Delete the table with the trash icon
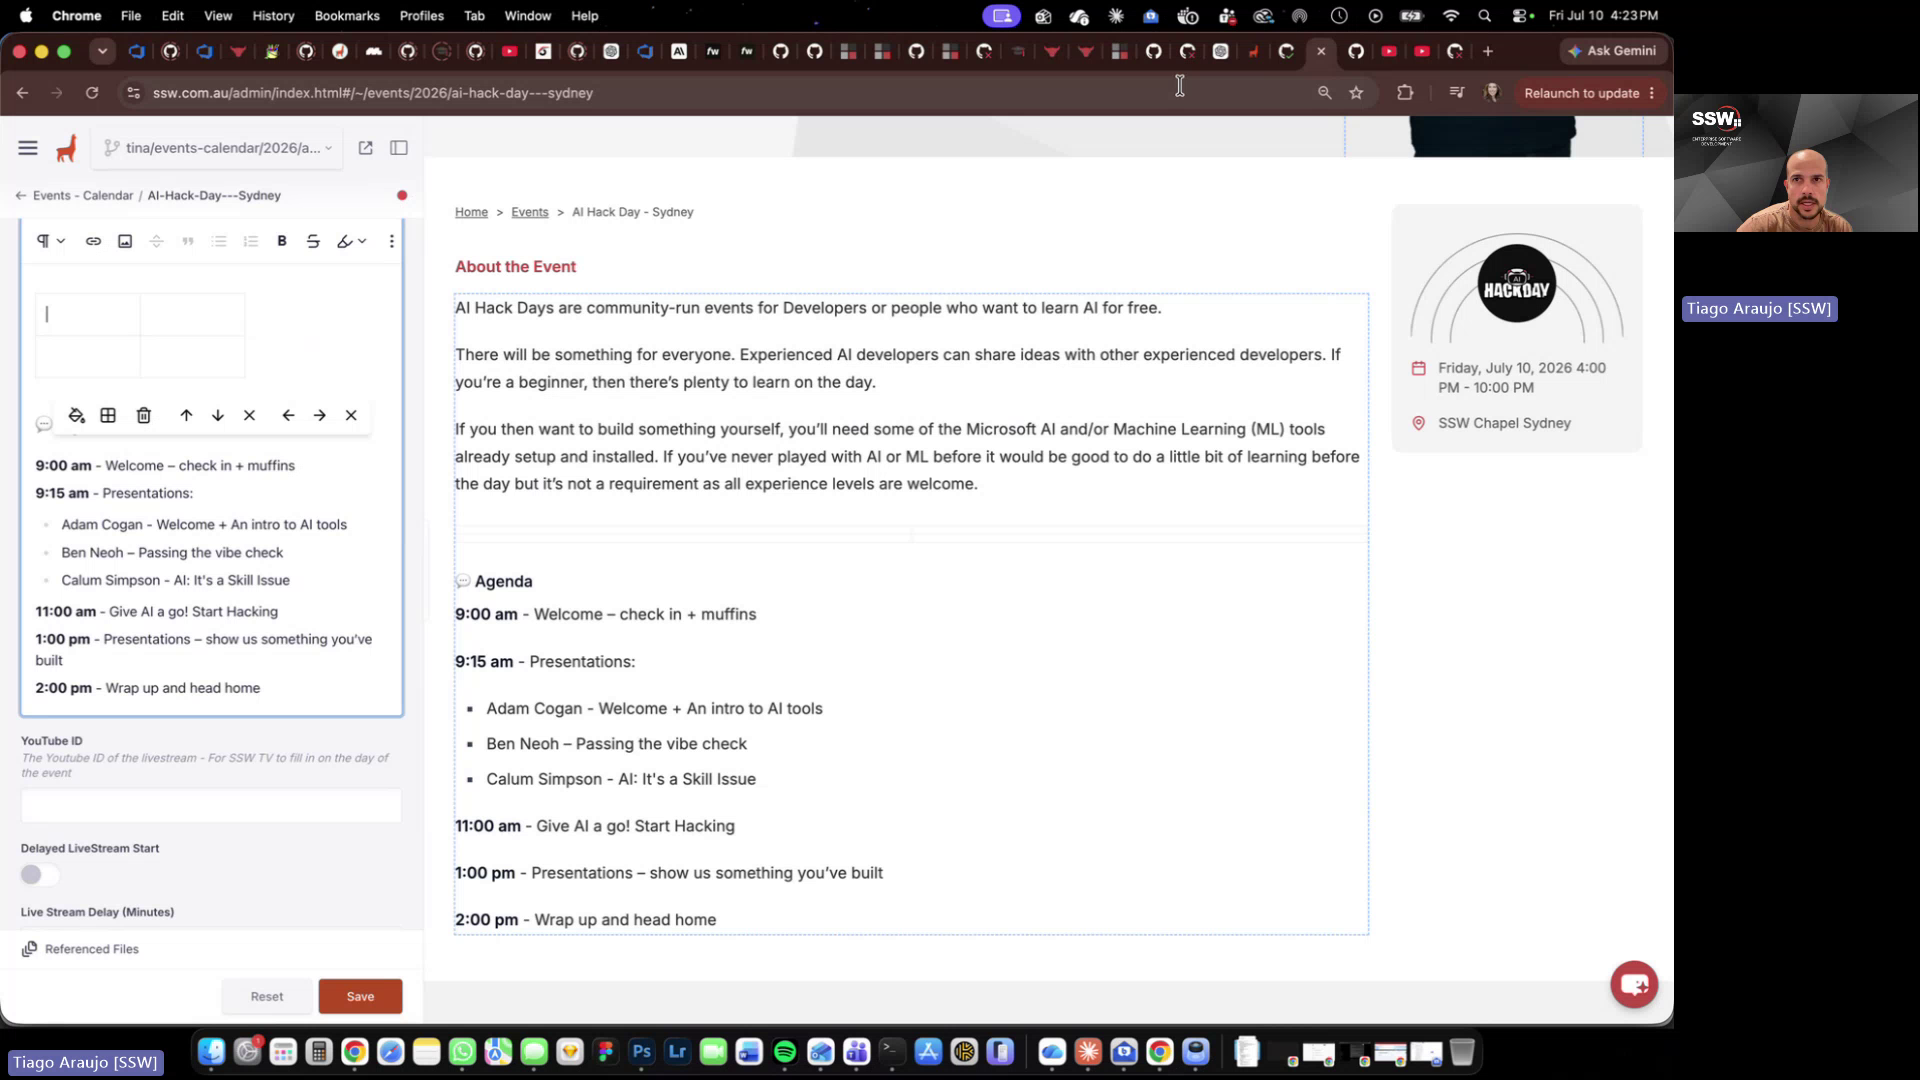The height and width of the screenshot is (1080, 1920). [144, 416]
